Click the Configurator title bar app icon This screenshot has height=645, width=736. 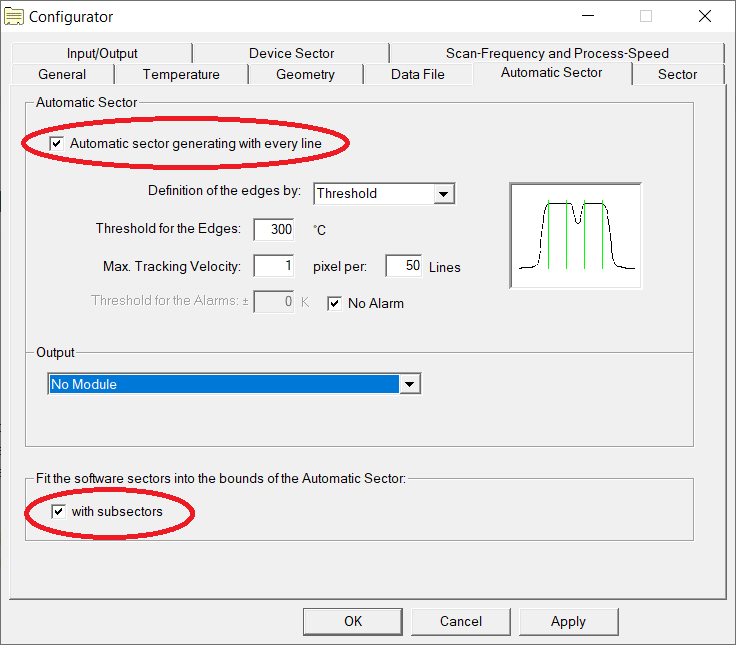point(14,16)
